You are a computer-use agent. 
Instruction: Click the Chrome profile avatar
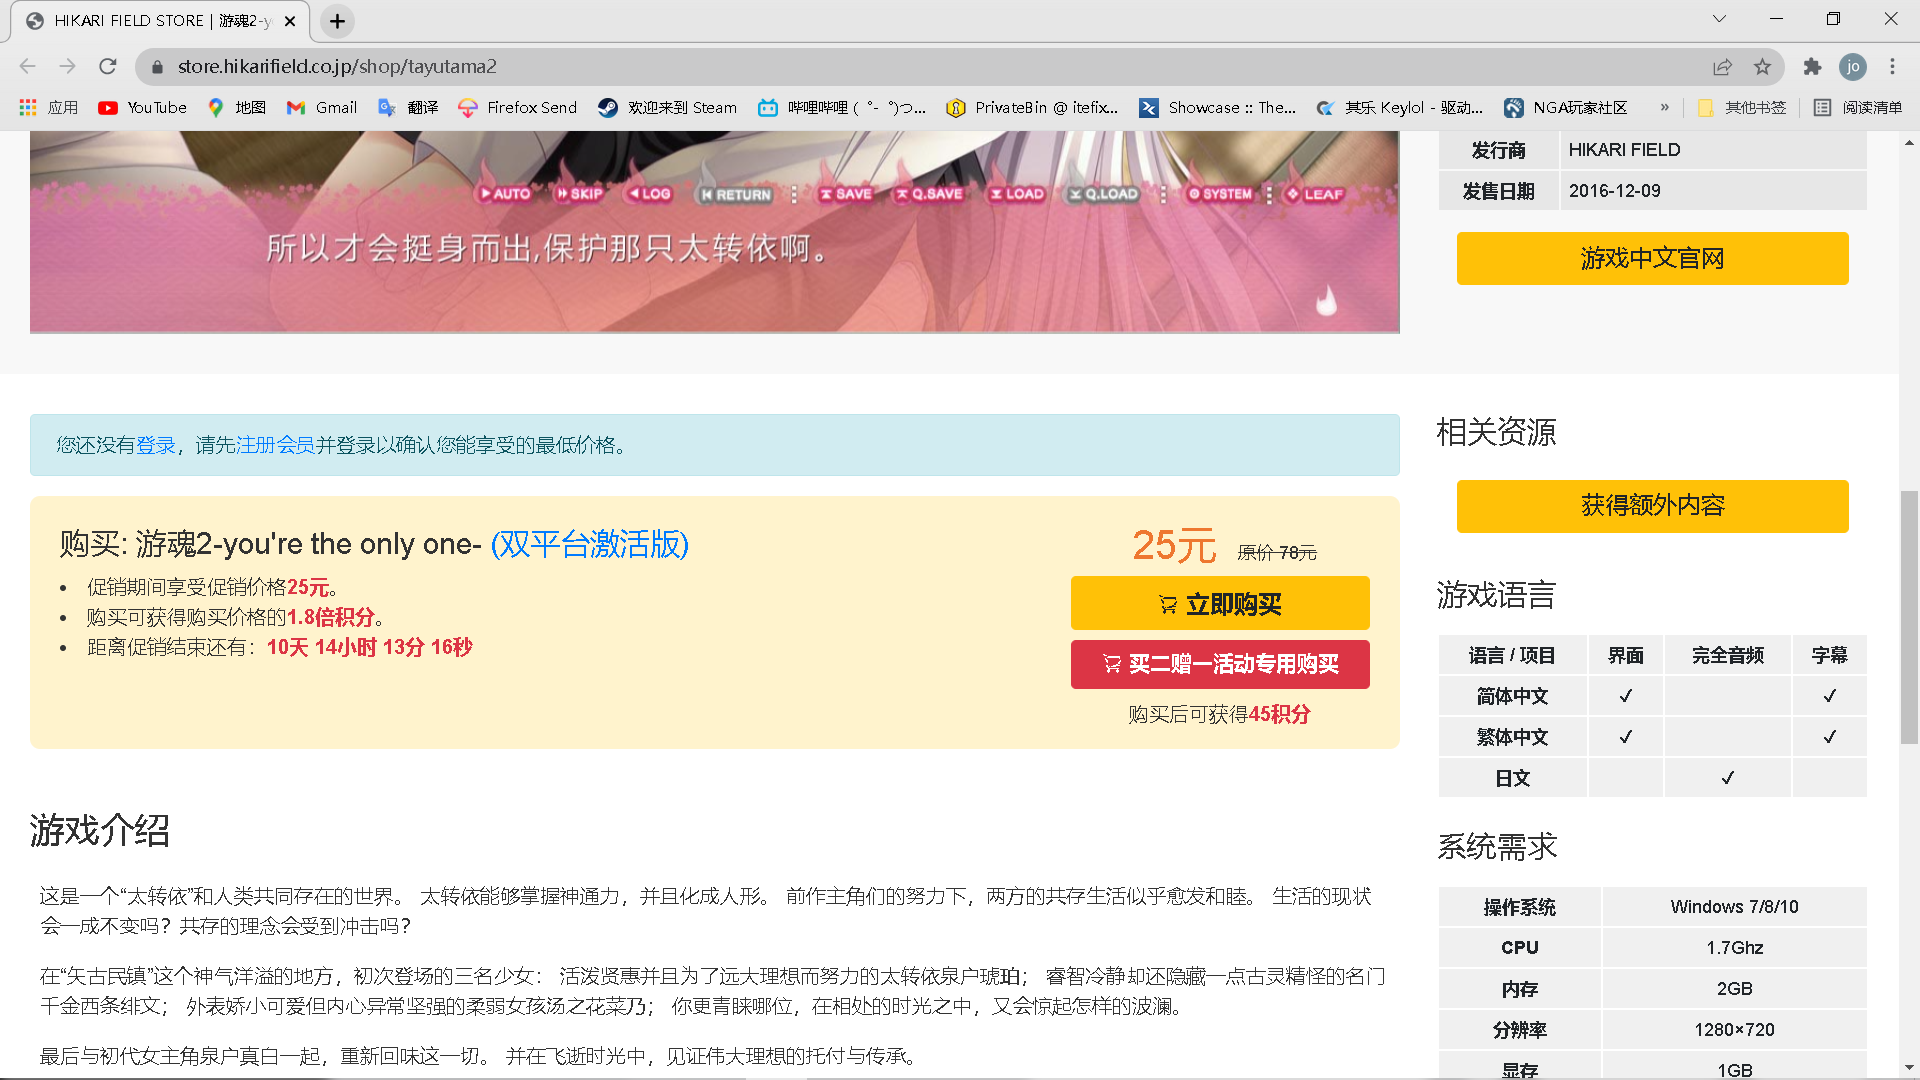click(x=1853, y=66)
